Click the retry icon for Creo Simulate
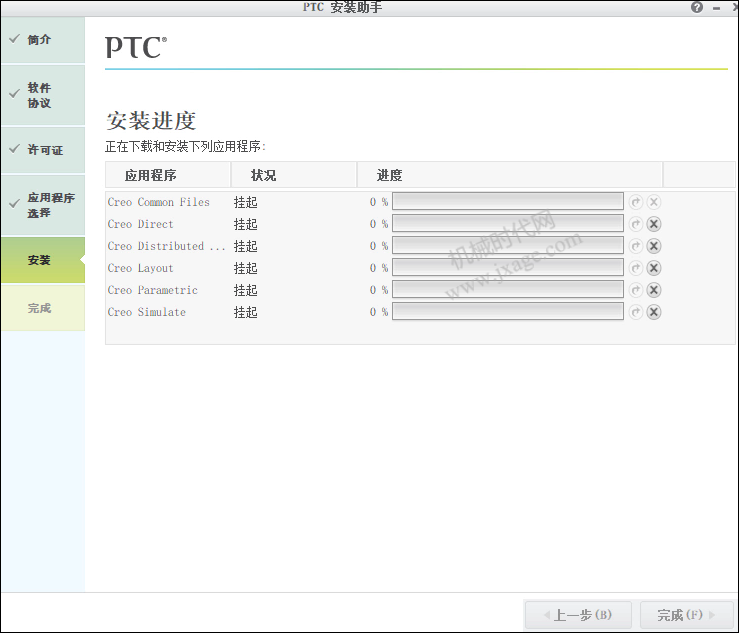Screen dimensions: 739x633 [636, 312]
